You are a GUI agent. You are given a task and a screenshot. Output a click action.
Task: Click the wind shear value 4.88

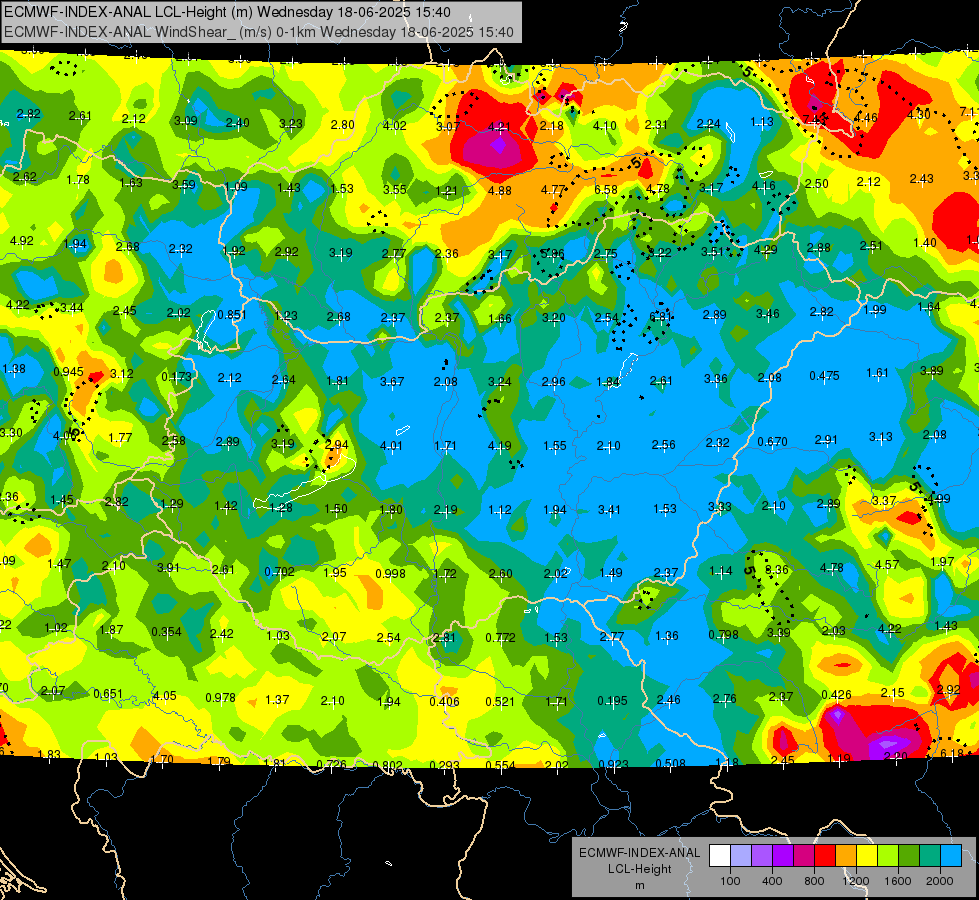click(499, 191)
